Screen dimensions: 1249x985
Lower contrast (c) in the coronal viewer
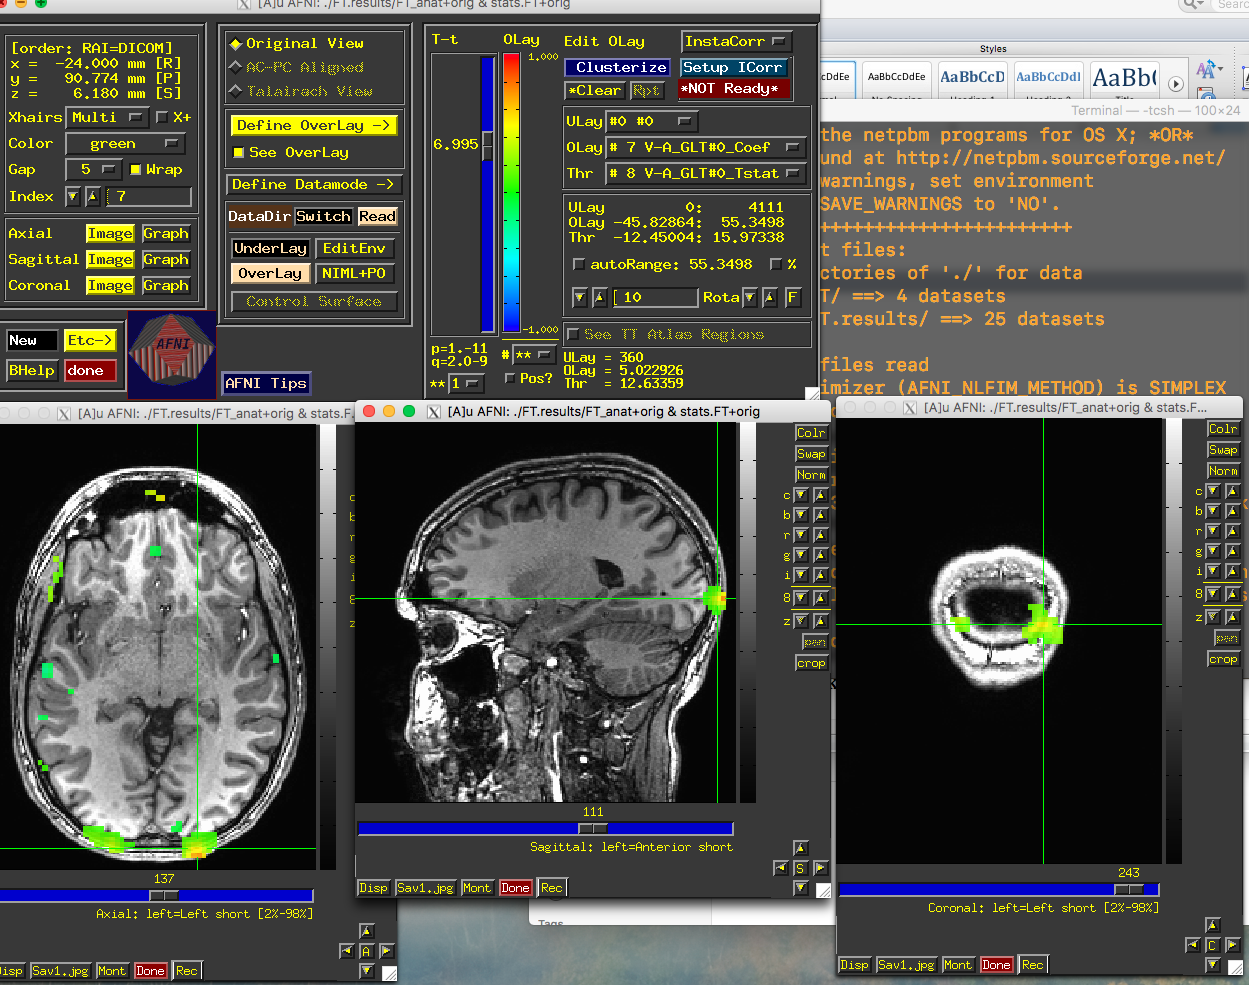(1213, 491)
